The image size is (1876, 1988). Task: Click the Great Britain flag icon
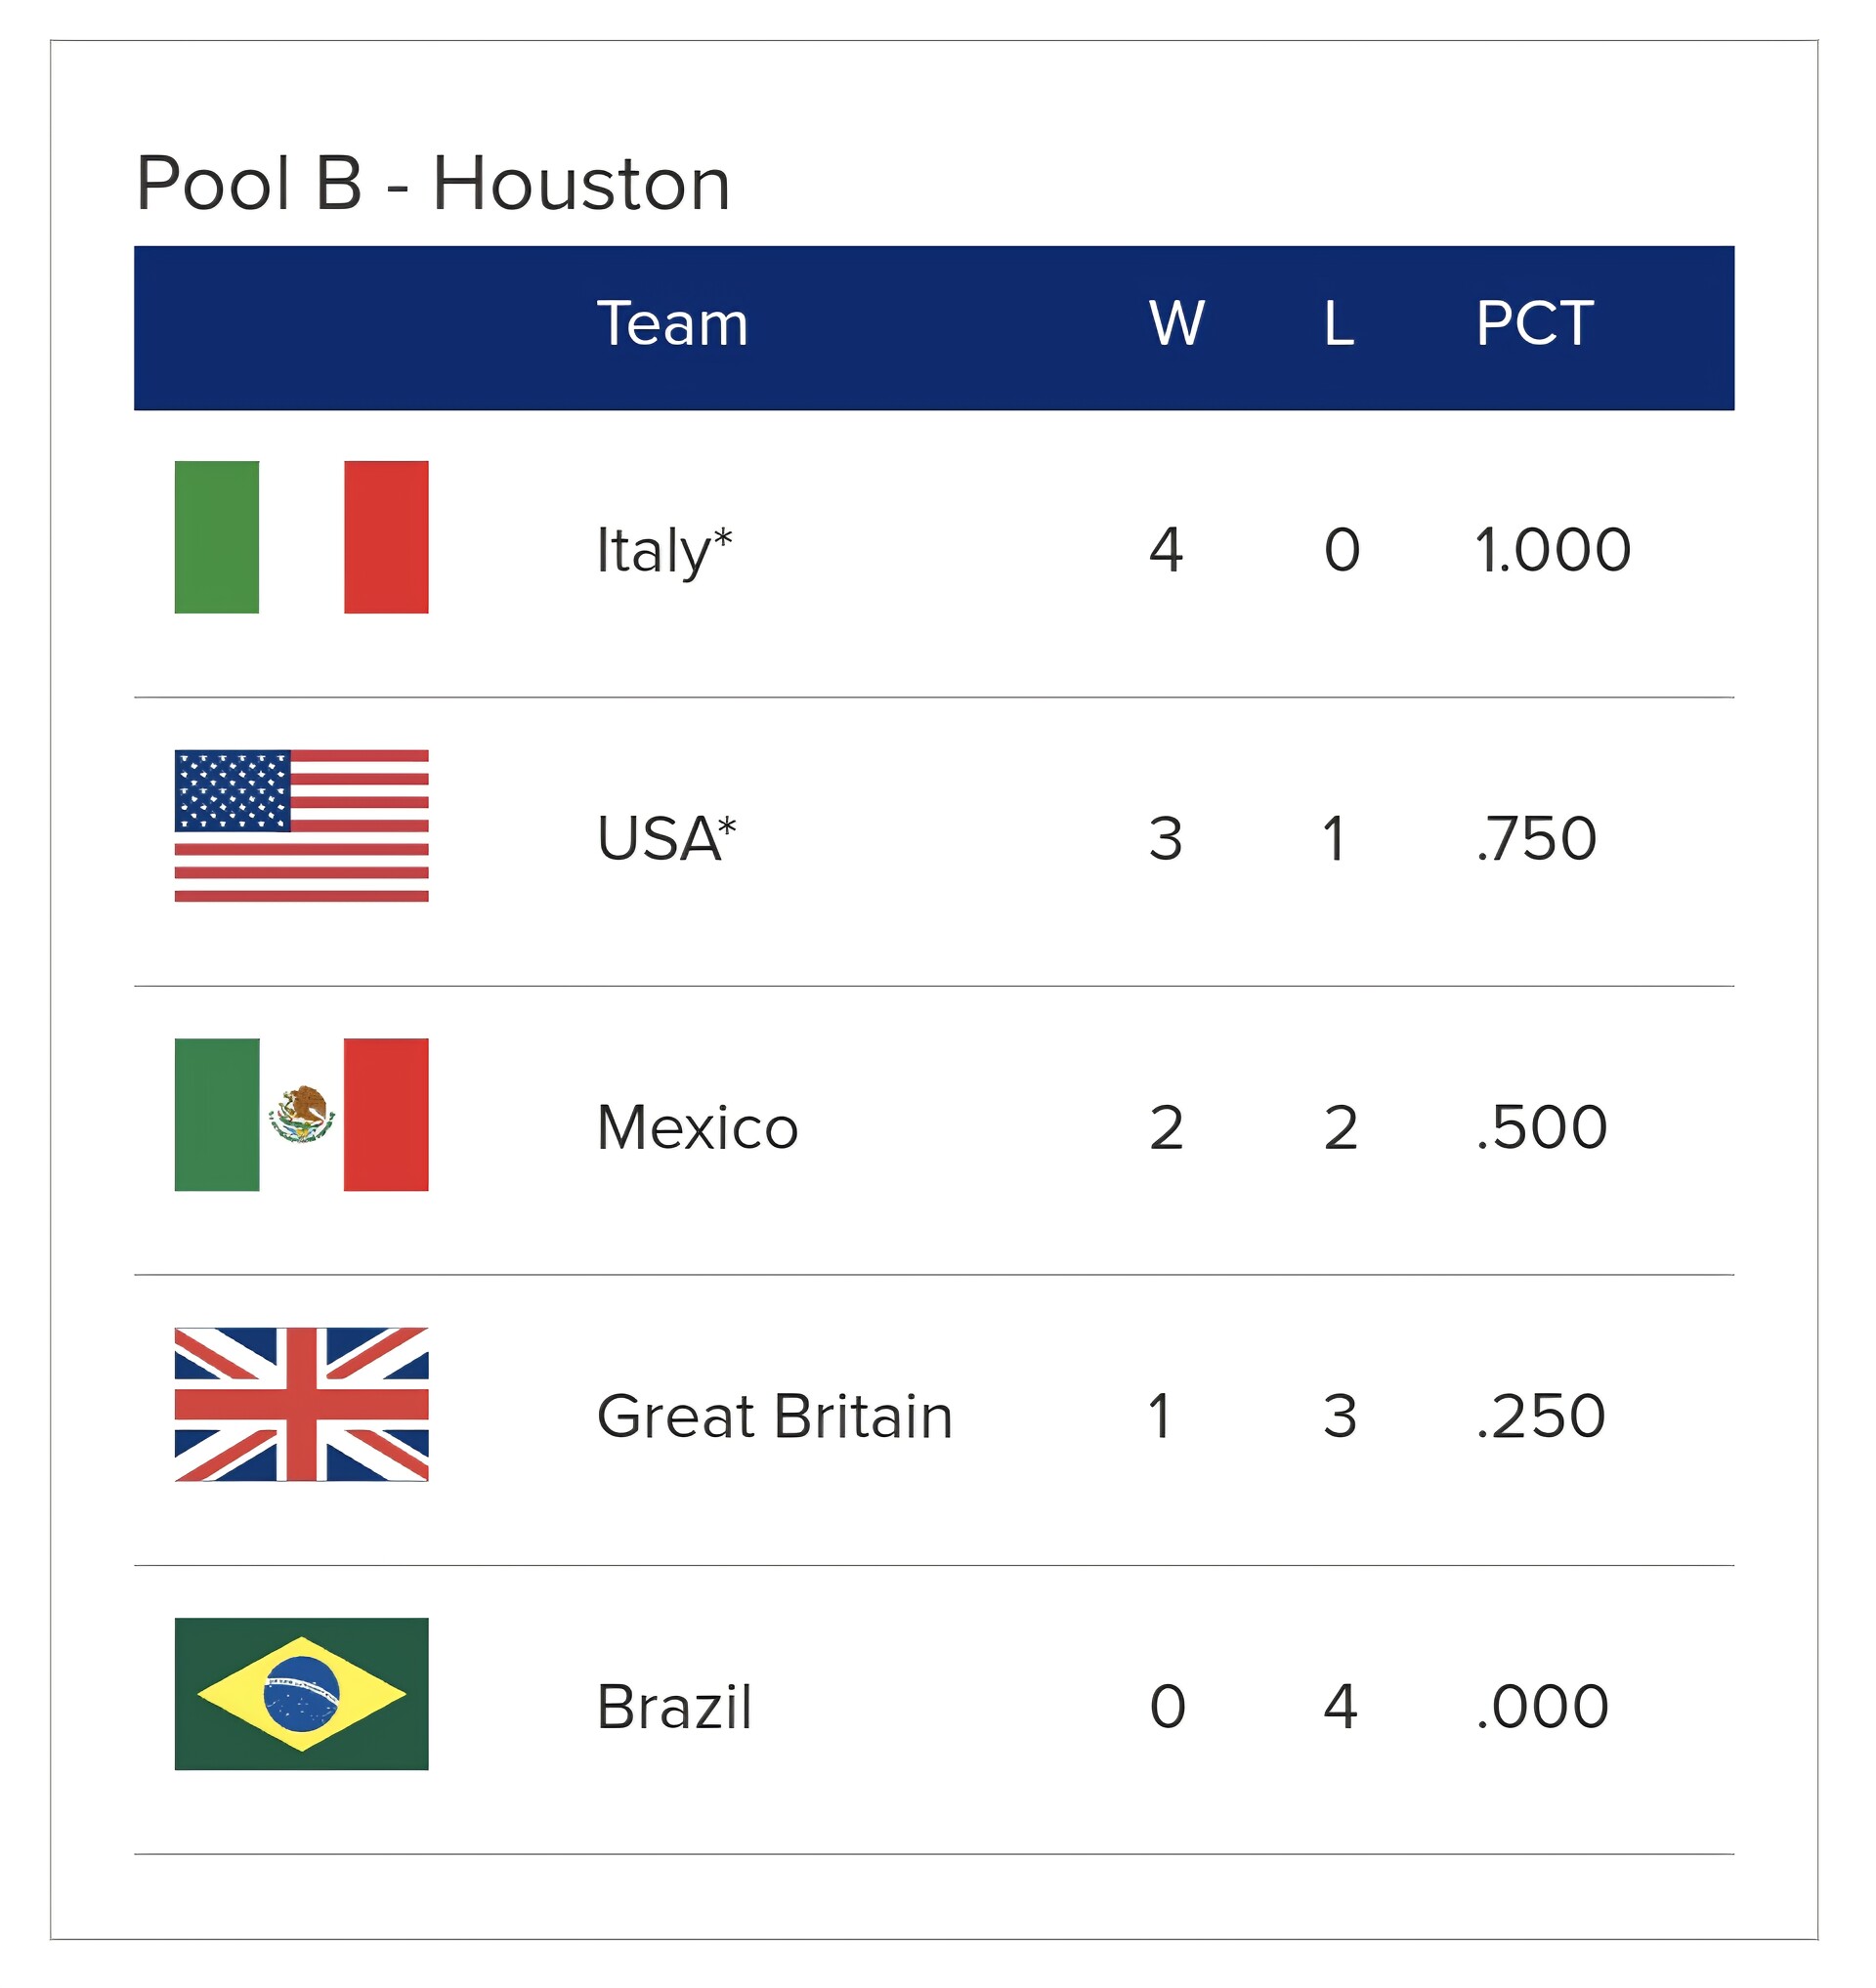click(301, 1405)
